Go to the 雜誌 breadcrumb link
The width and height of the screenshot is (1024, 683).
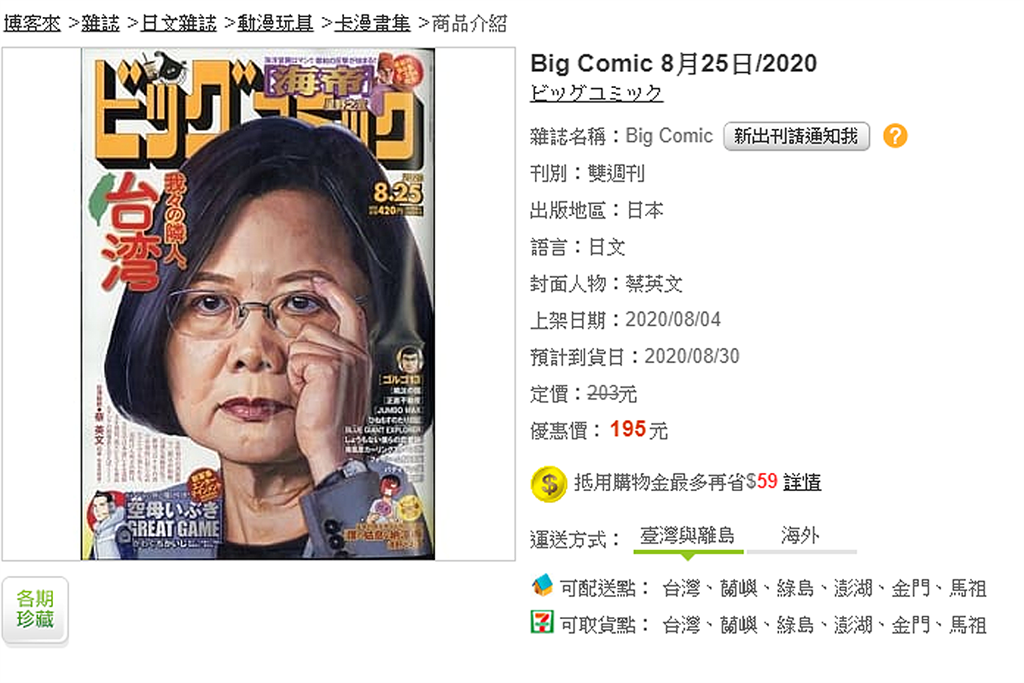(101, 24)
